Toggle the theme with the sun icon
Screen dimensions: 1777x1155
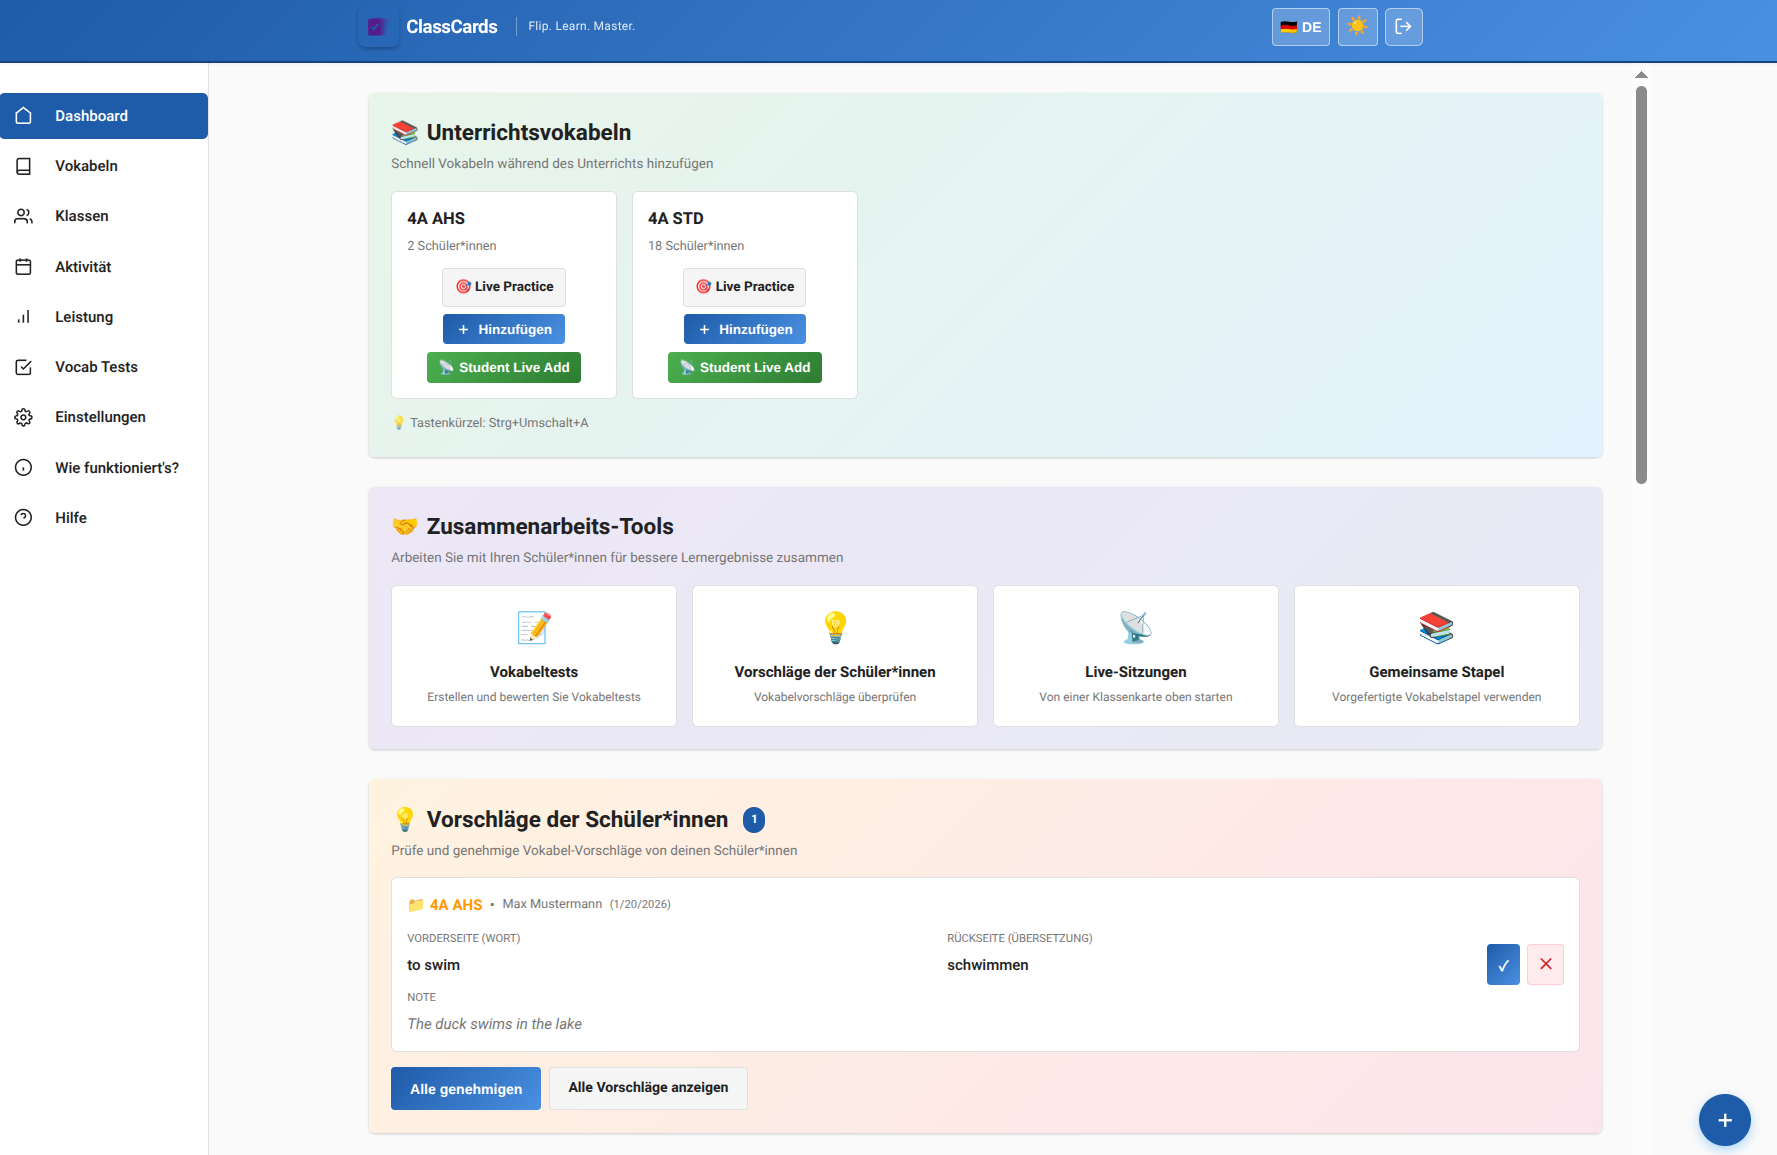[x=1357, y=27]
